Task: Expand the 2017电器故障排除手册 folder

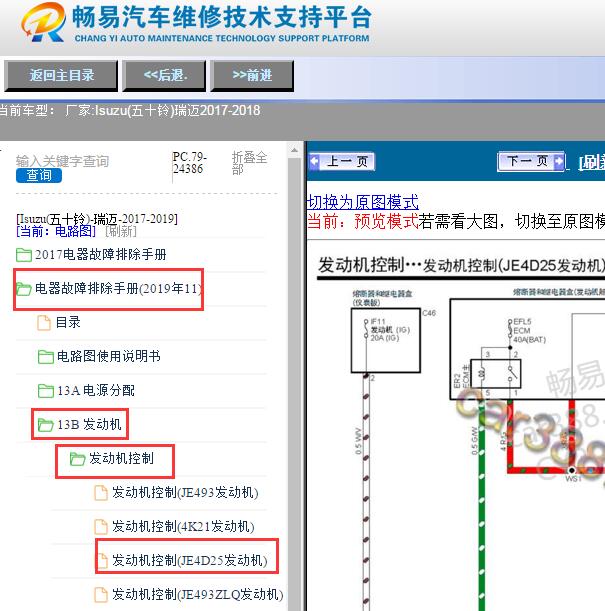Action: point(101,254)
